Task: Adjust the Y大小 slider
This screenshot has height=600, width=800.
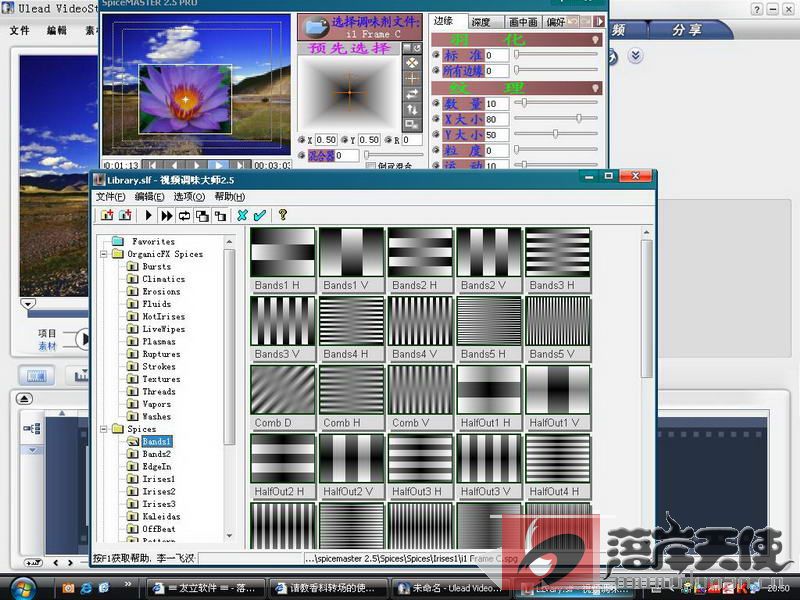Action: (555, 134)
